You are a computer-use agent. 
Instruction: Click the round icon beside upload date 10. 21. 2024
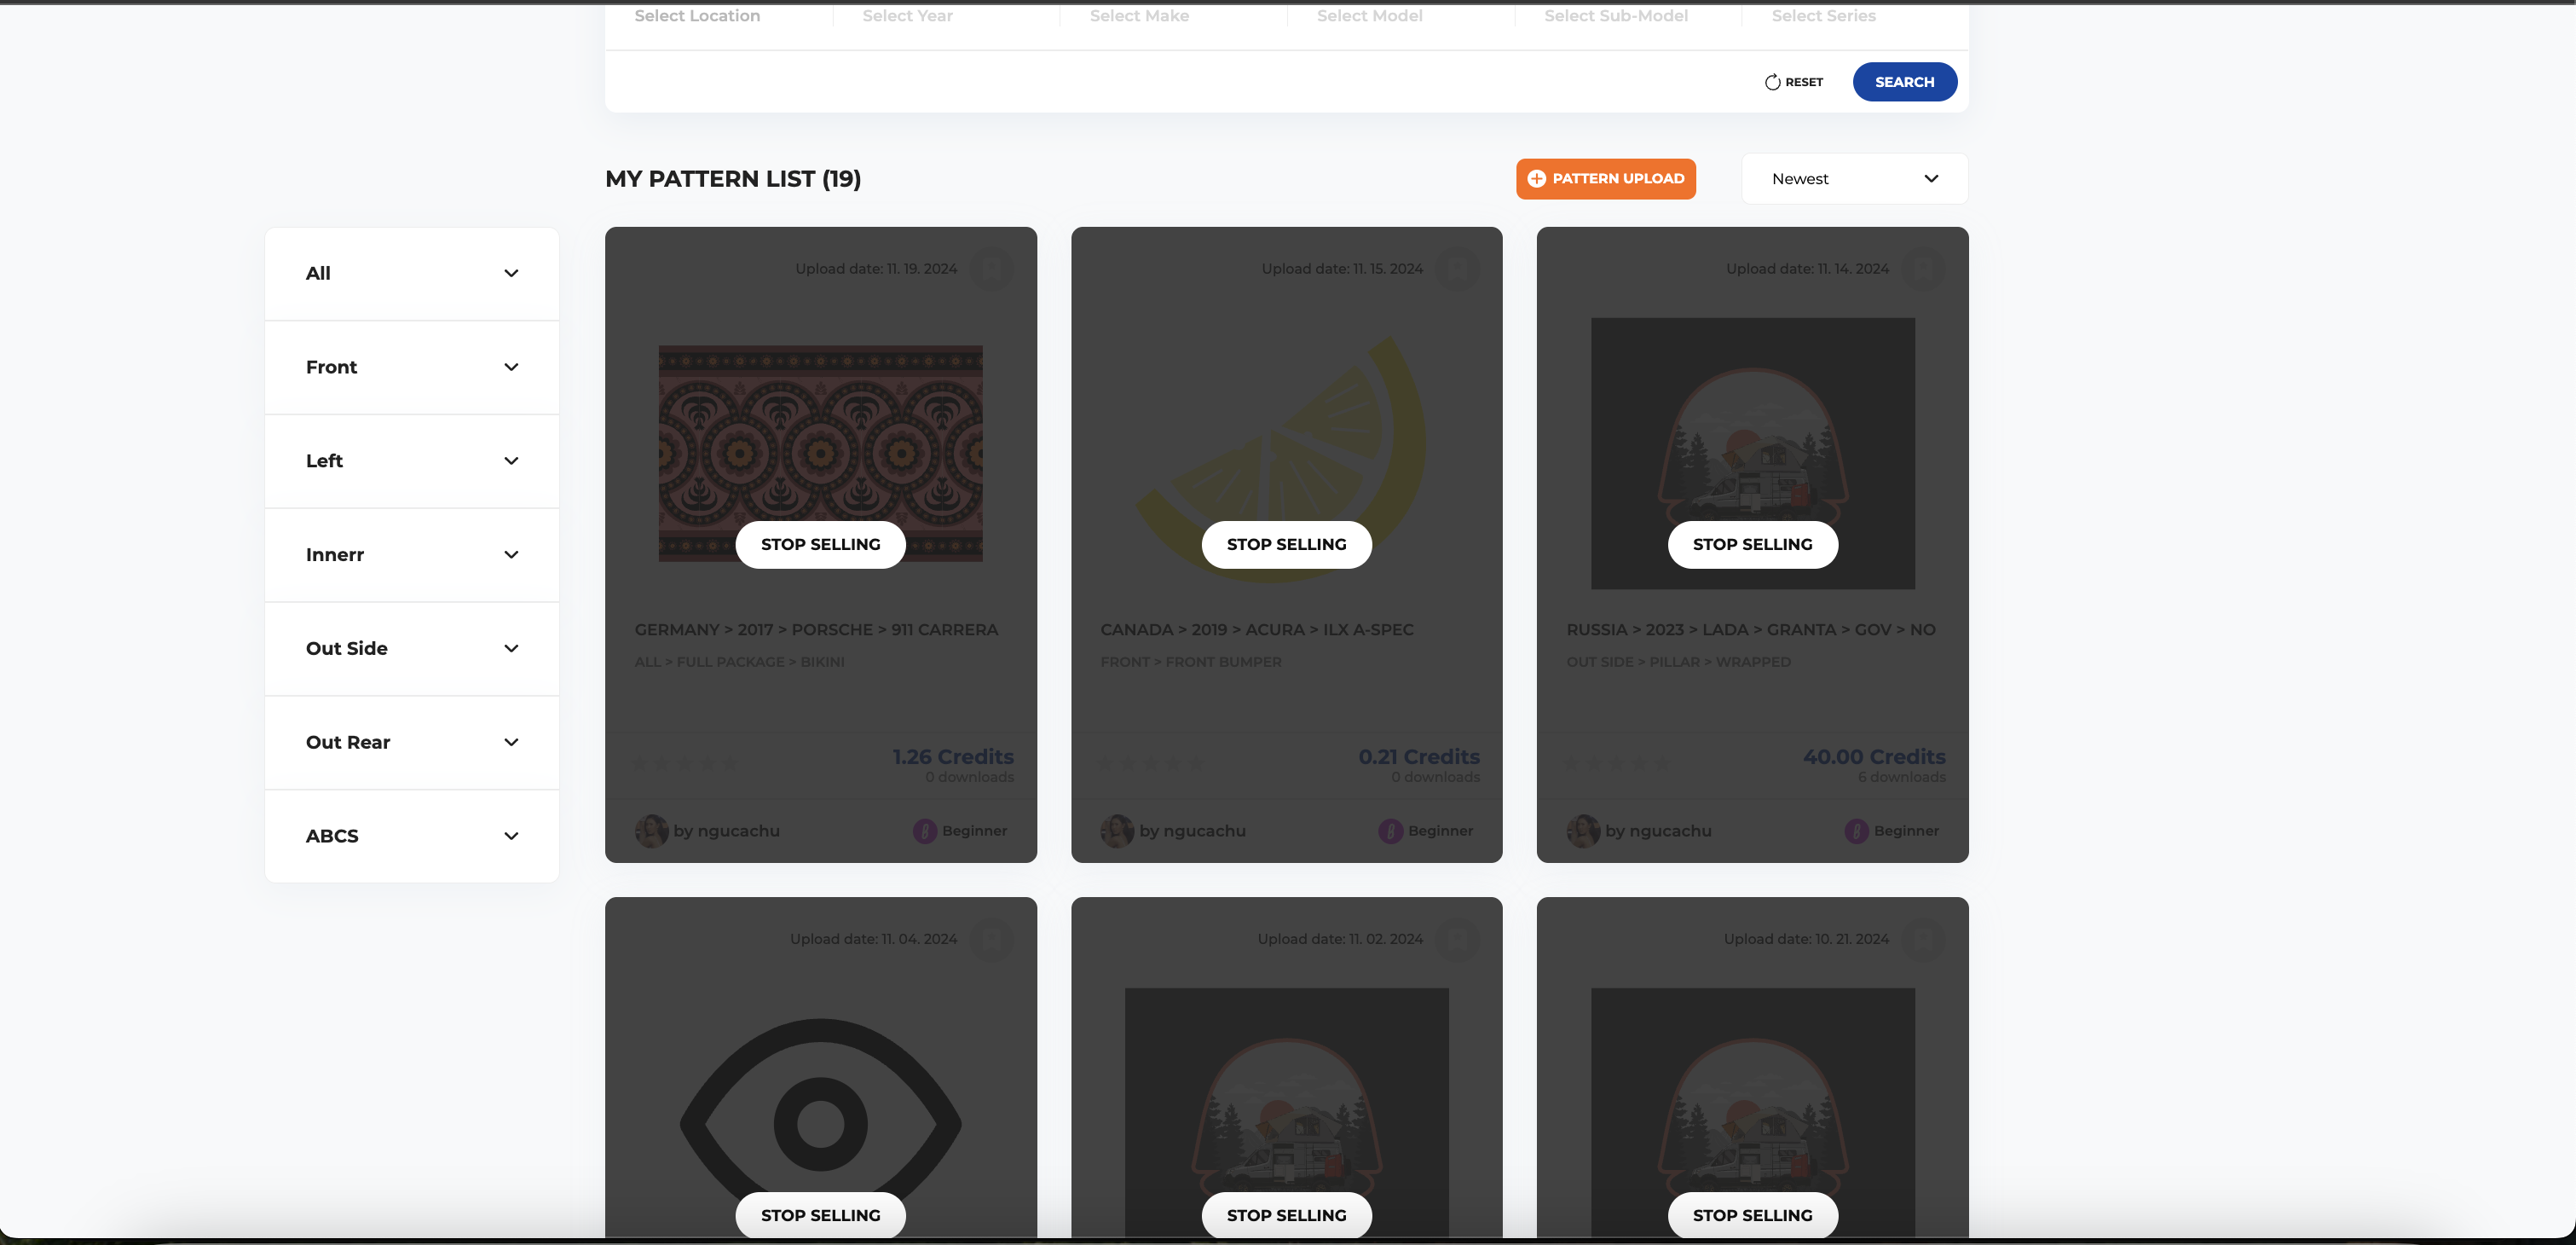[x=1923, y=939]
